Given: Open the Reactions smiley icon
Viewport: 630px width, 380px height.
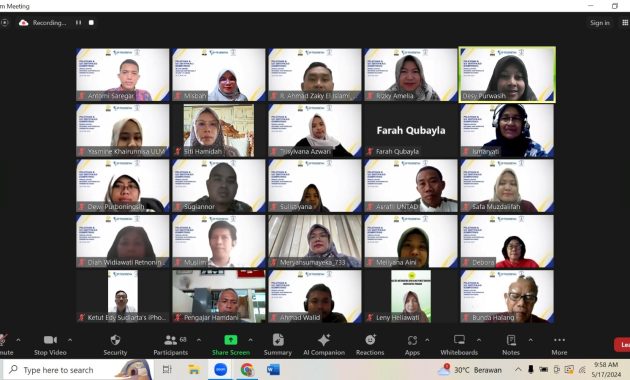Looking at the screenshot, I should click(x=370, y=340).
